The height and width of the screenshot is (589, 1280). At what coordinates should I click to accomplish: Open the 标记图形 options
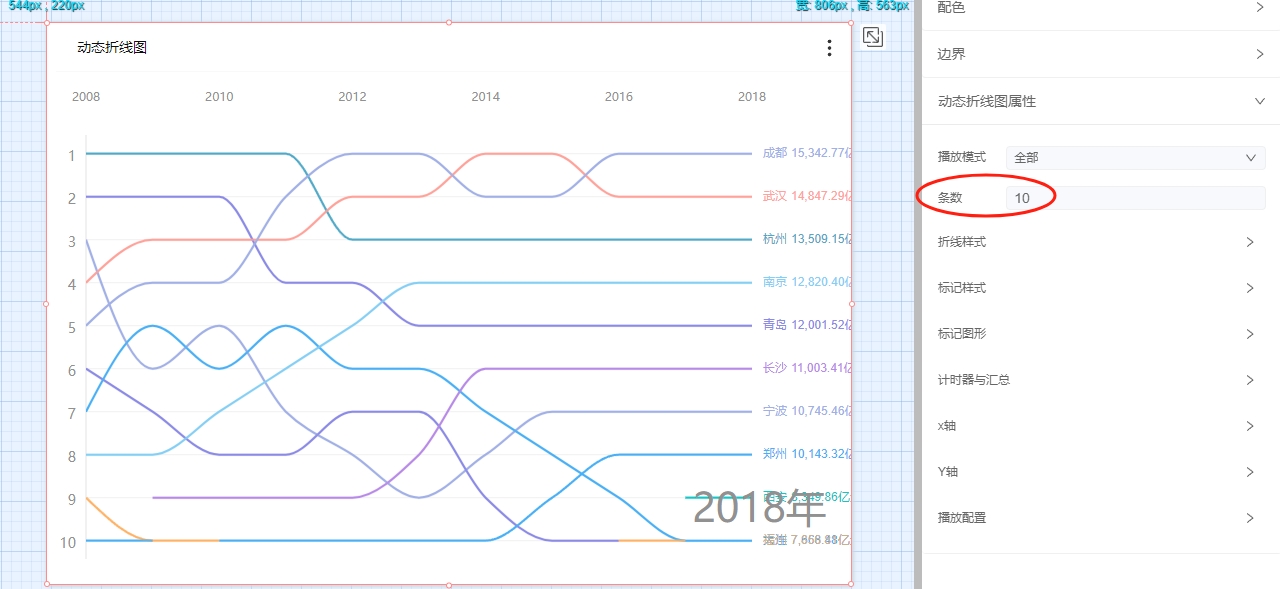(x=1100, y=334)
